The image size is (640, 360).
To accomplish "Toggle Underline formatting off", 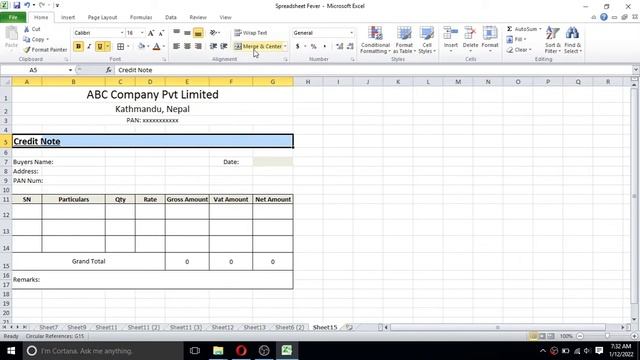I will click(x=100, y=47).
